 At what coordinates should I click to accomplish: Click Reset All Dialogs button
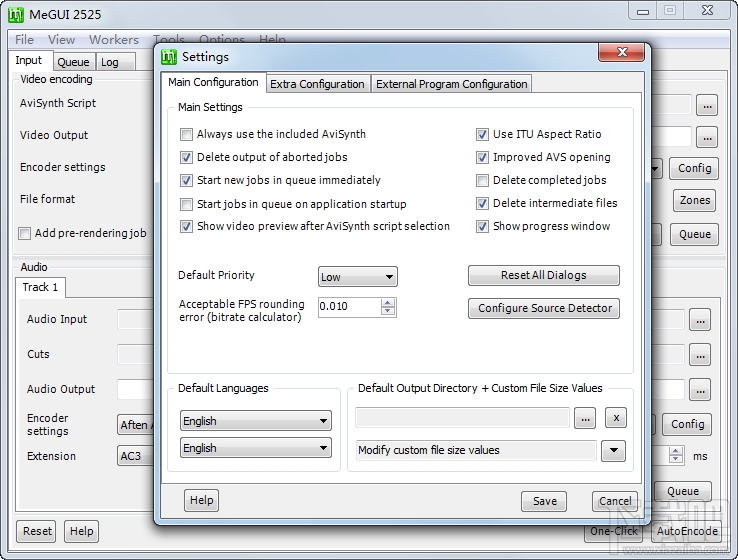(x=544, y=275)
